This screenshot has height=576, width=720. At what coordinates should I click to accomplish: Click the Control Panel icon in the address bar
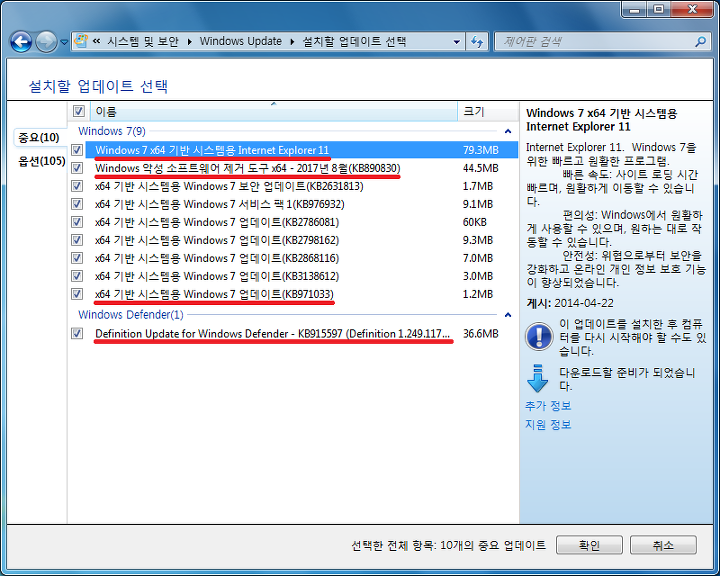(x=81, y=41)
